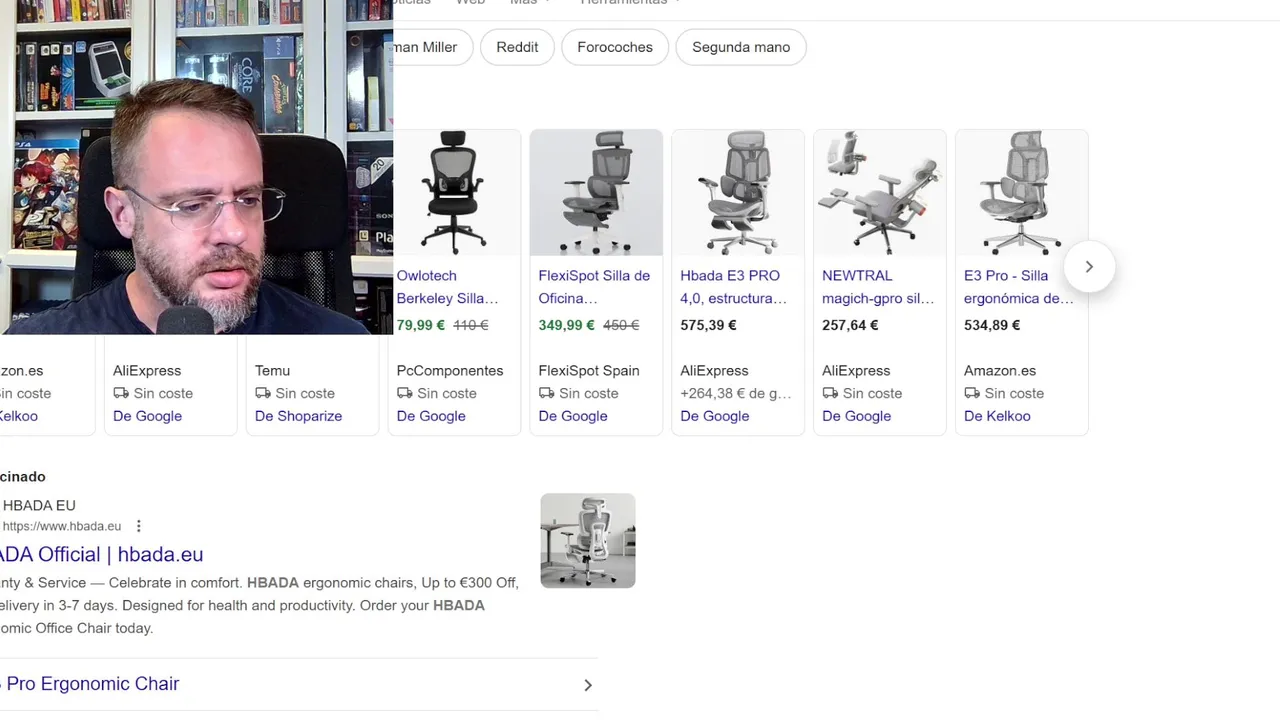
Task: Select the 257,64 € price text
Action: pyautogui.click(x=850, y=325)
